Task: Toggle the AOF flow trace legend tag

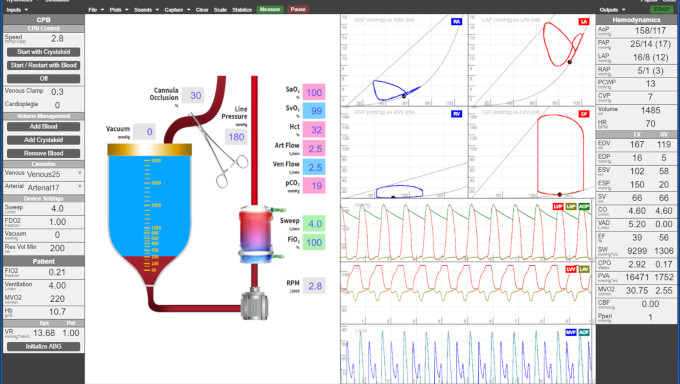Action: [x=584, y=332]
